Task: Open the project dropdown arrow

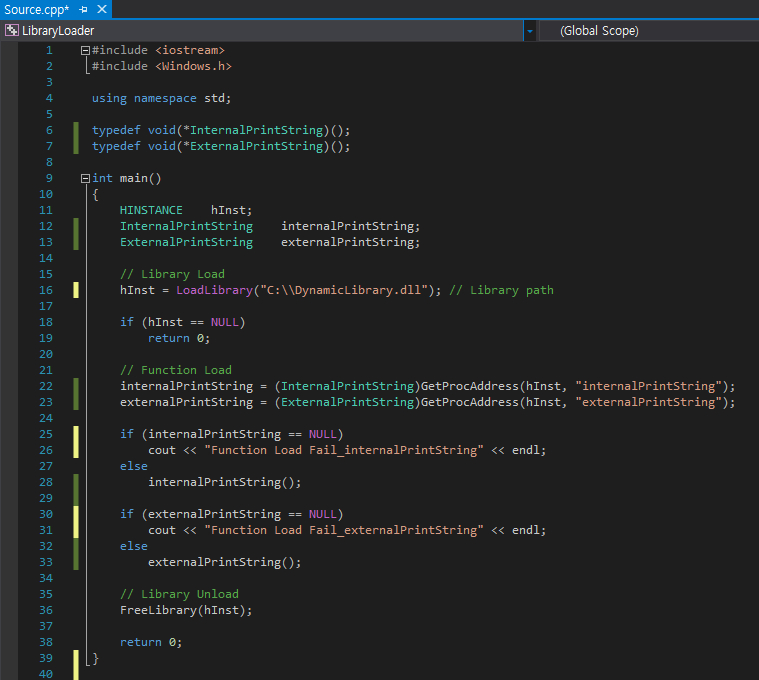Action: click(530, 31)
